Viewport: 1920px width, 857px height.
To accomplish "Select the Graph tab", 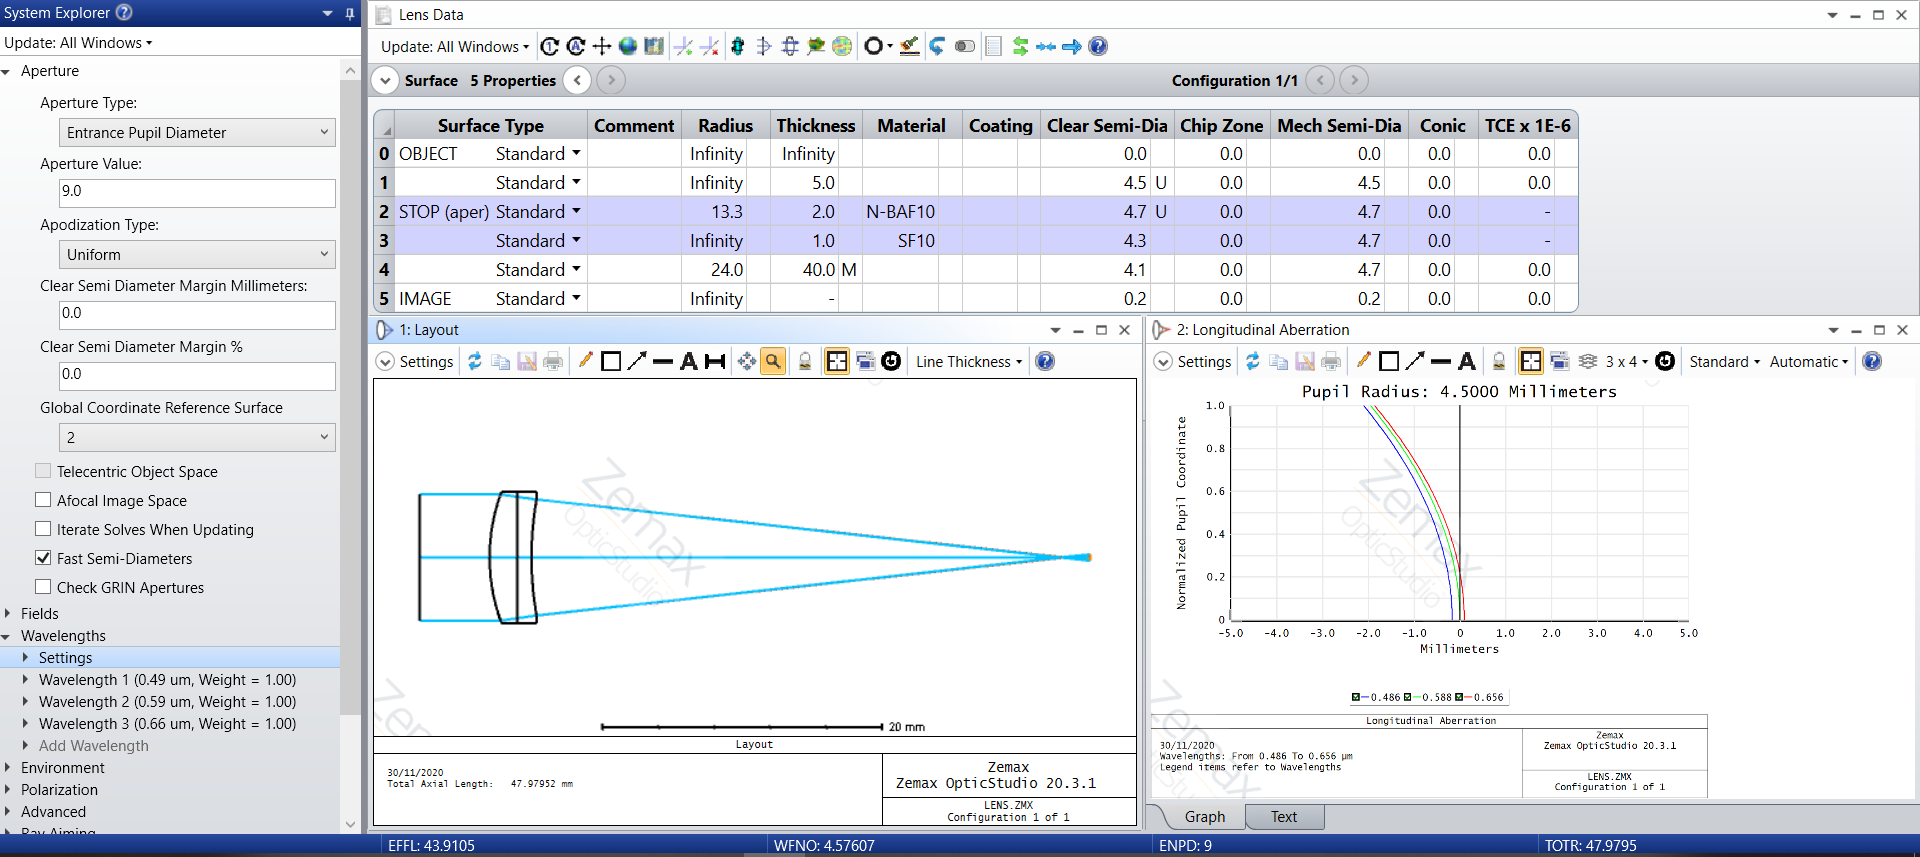I will (x=1204, y=817).
